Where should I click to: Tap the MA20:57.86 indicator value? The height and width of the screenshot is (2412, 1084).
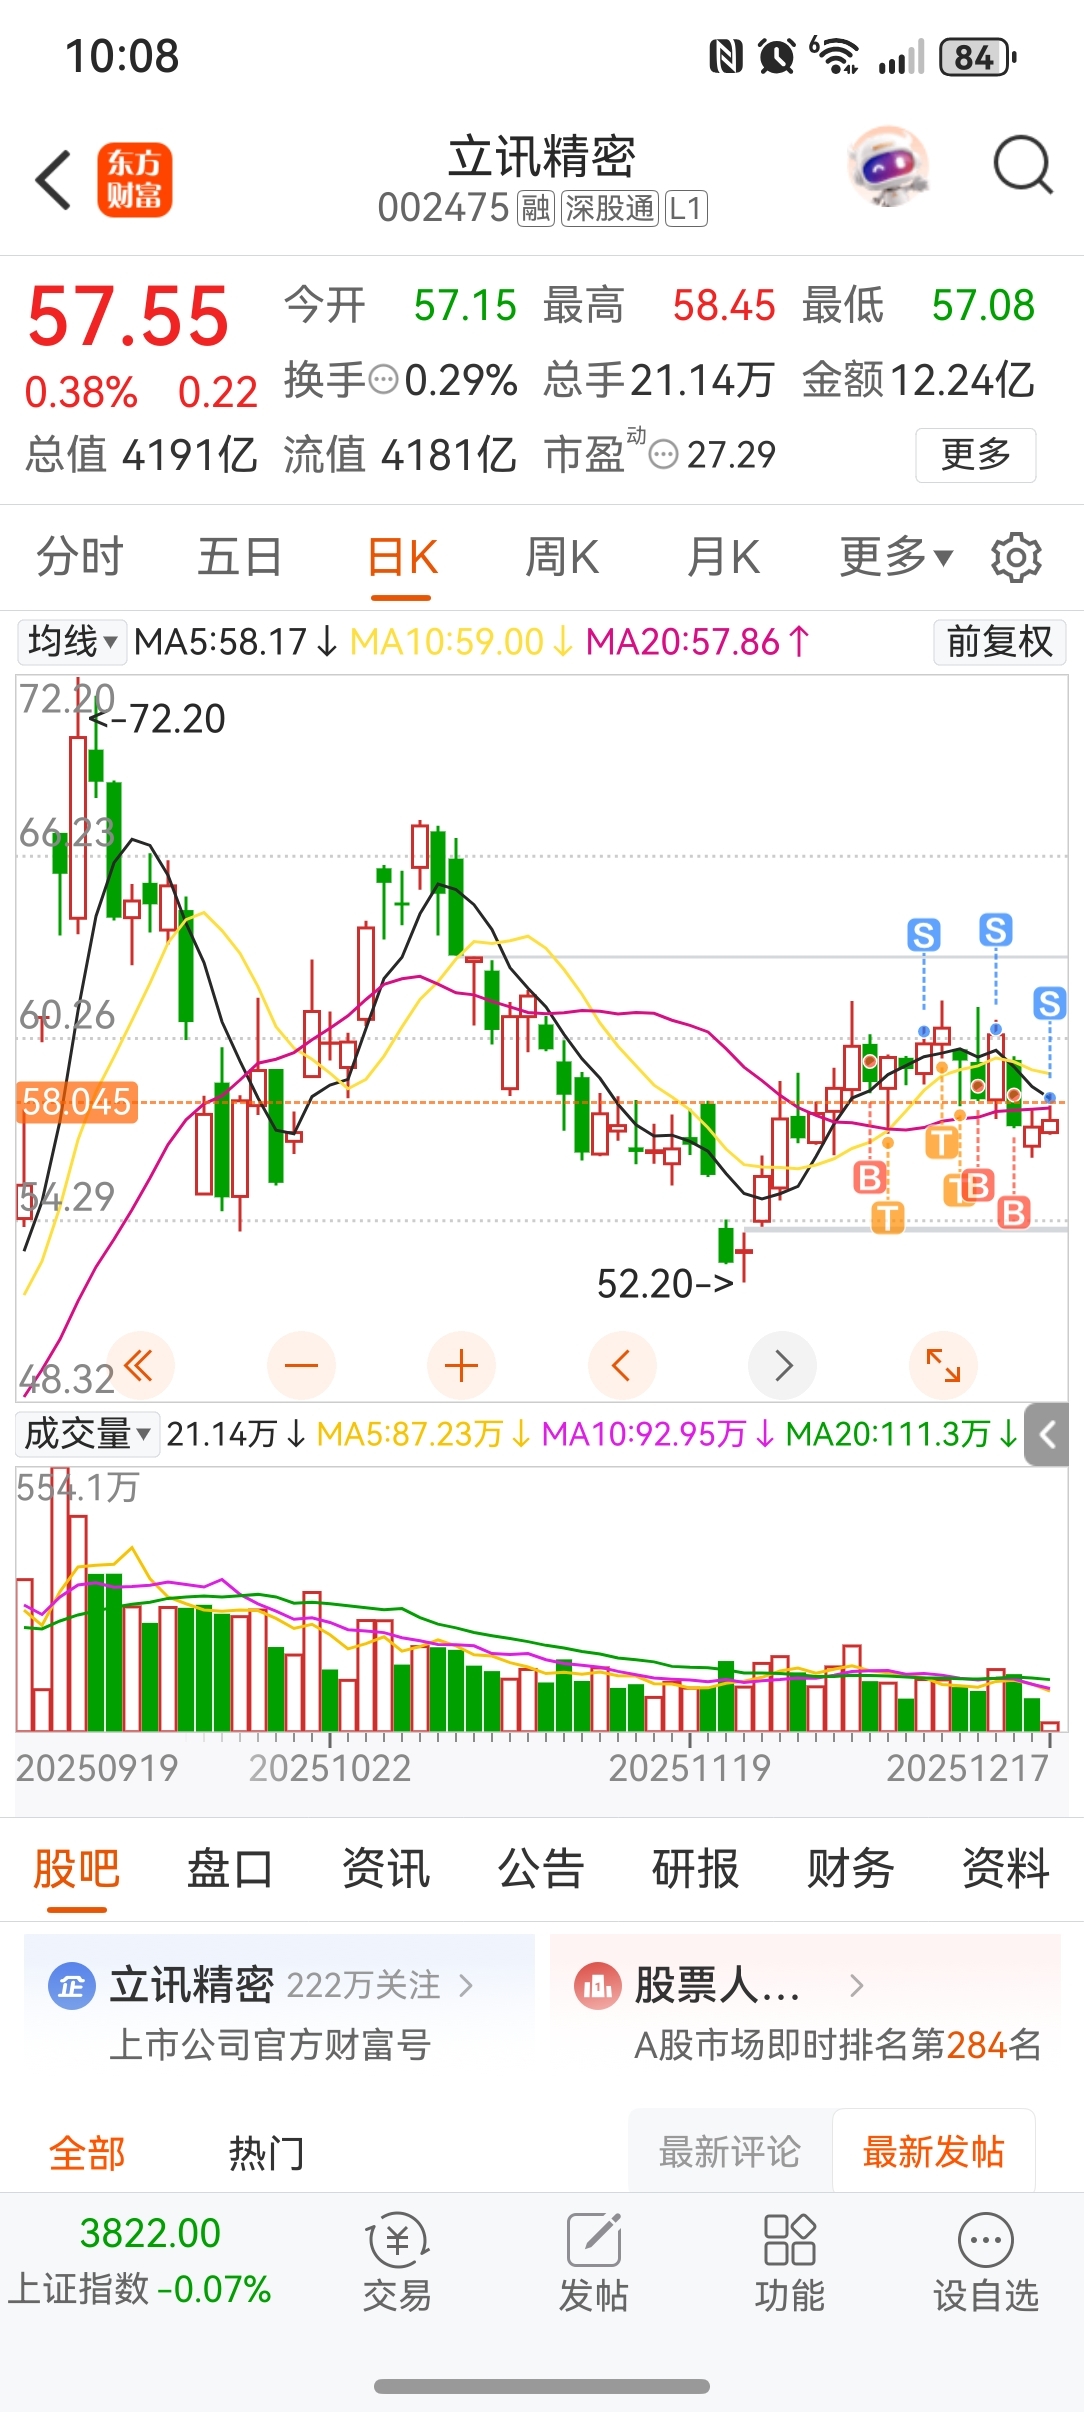(x=697, y=641)
